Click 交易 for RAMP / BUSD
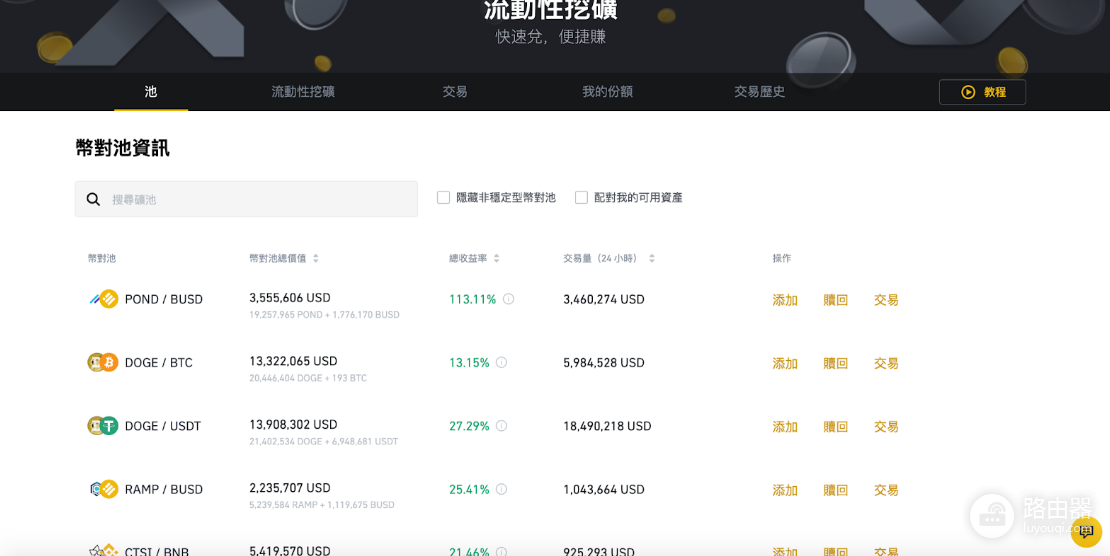Viewport: 1110px width, 556px height. (x=886, y=490)
